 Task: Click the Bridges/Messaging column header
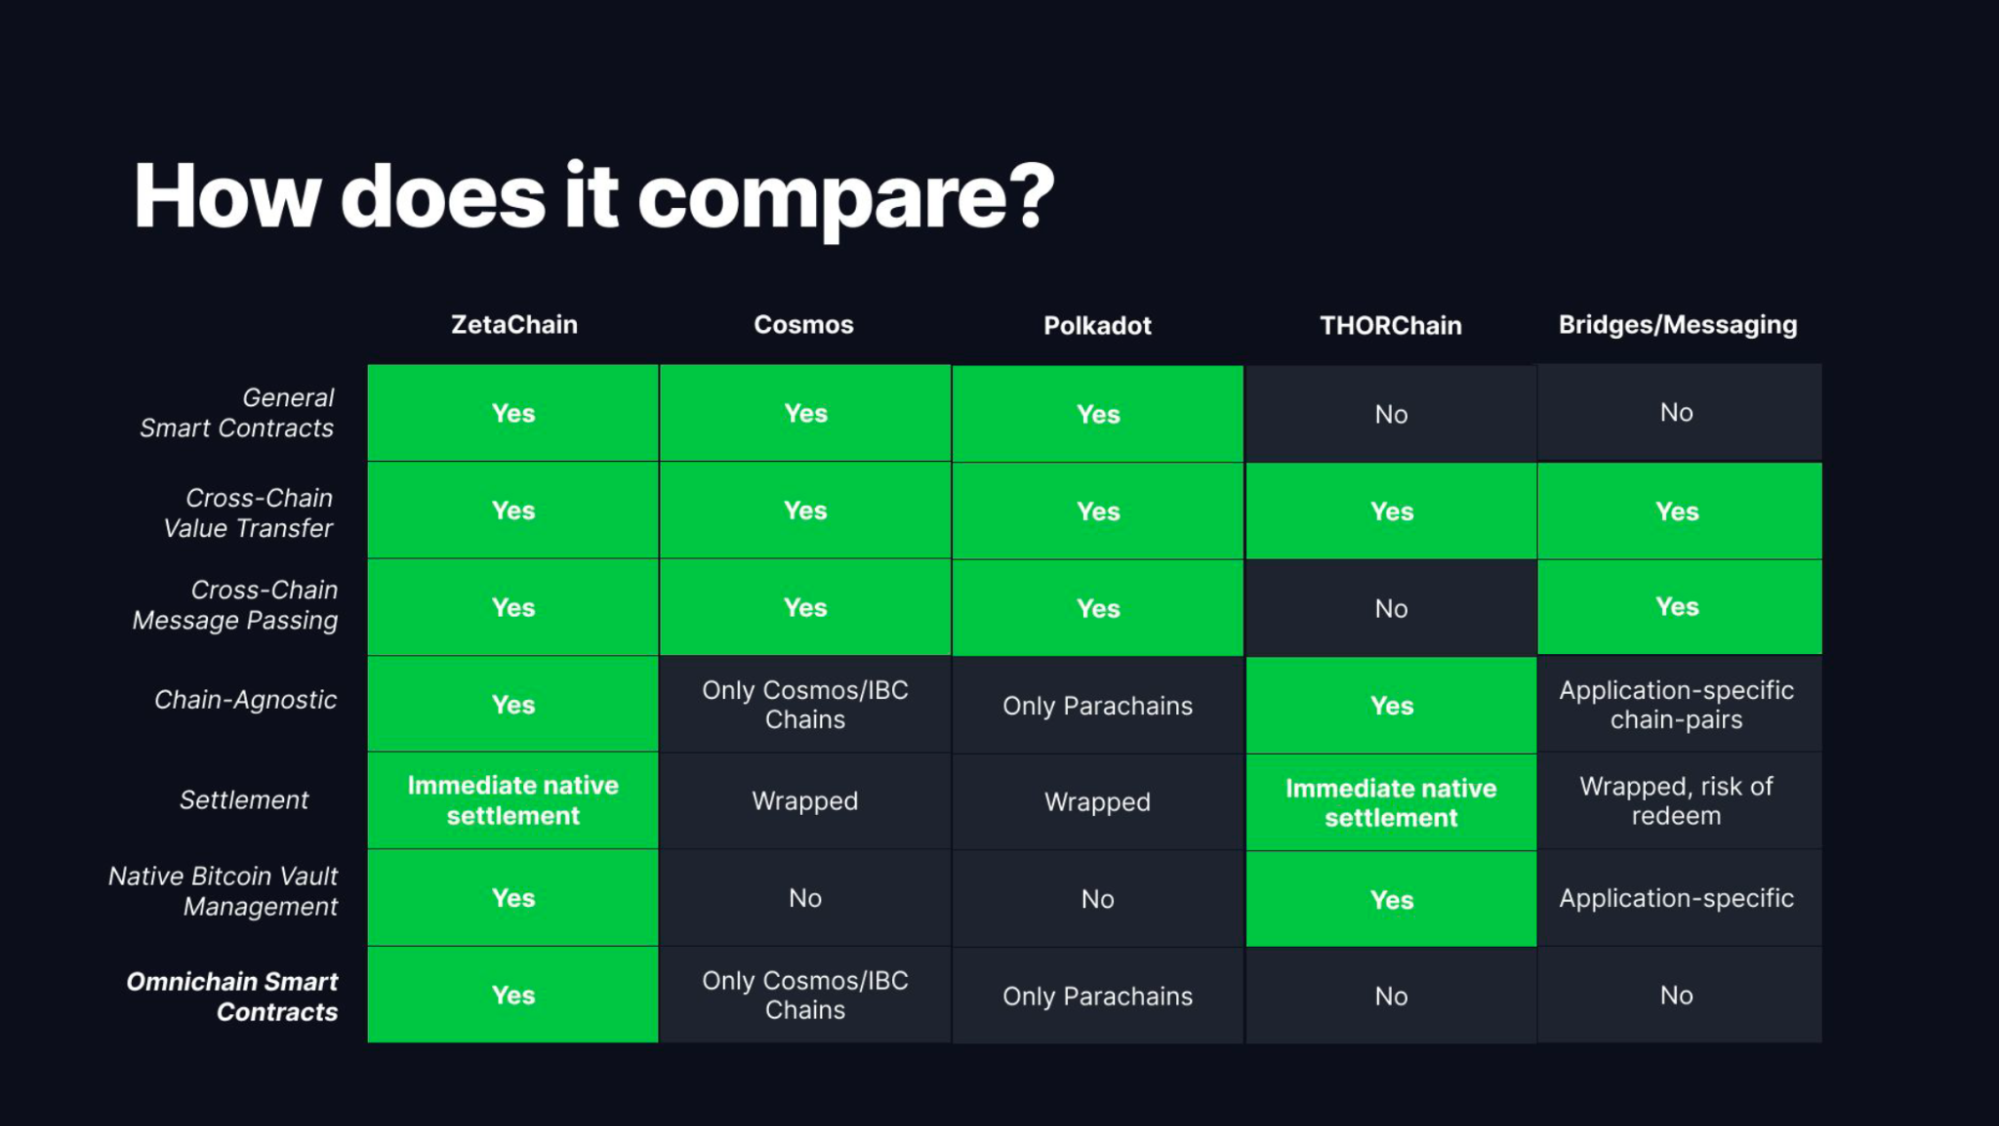tap(1678, 325)
